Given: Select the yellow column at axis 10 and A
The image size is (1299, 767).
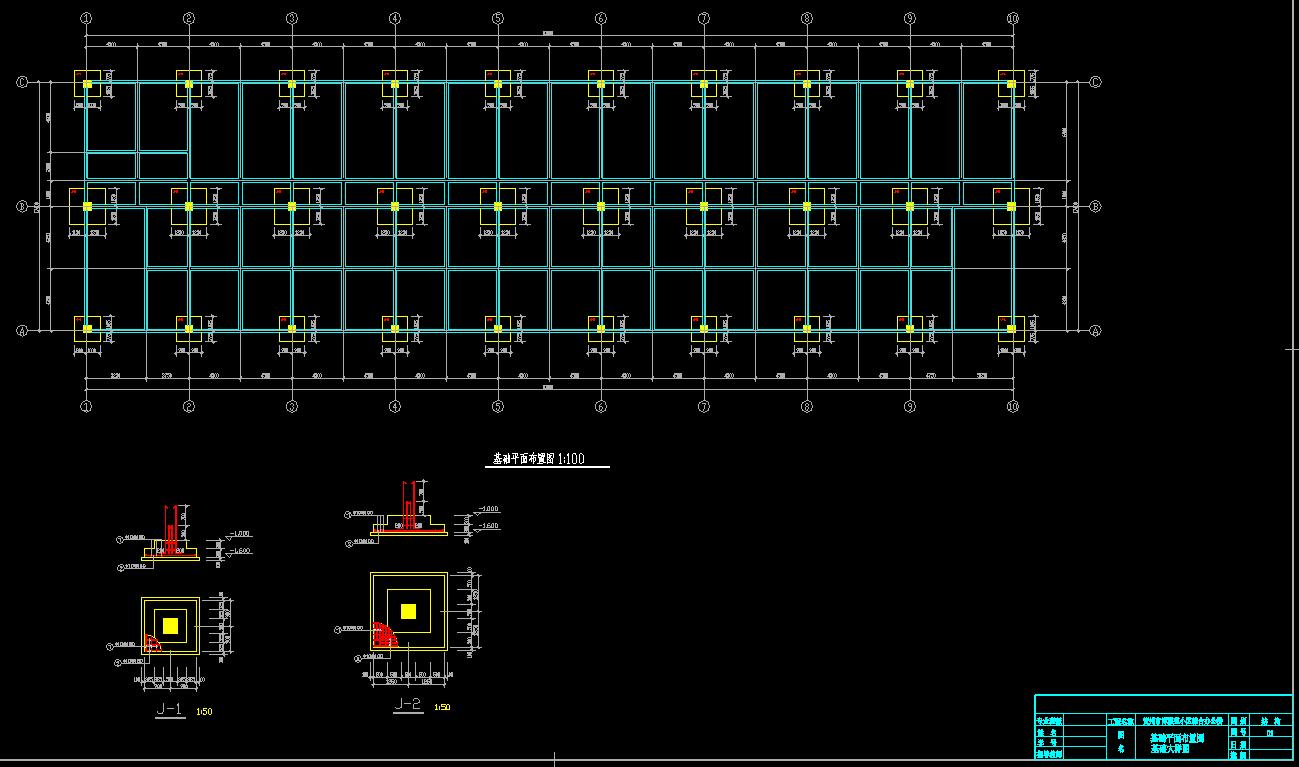Looking at the screenshot, I should click(x=1011, y=328).
